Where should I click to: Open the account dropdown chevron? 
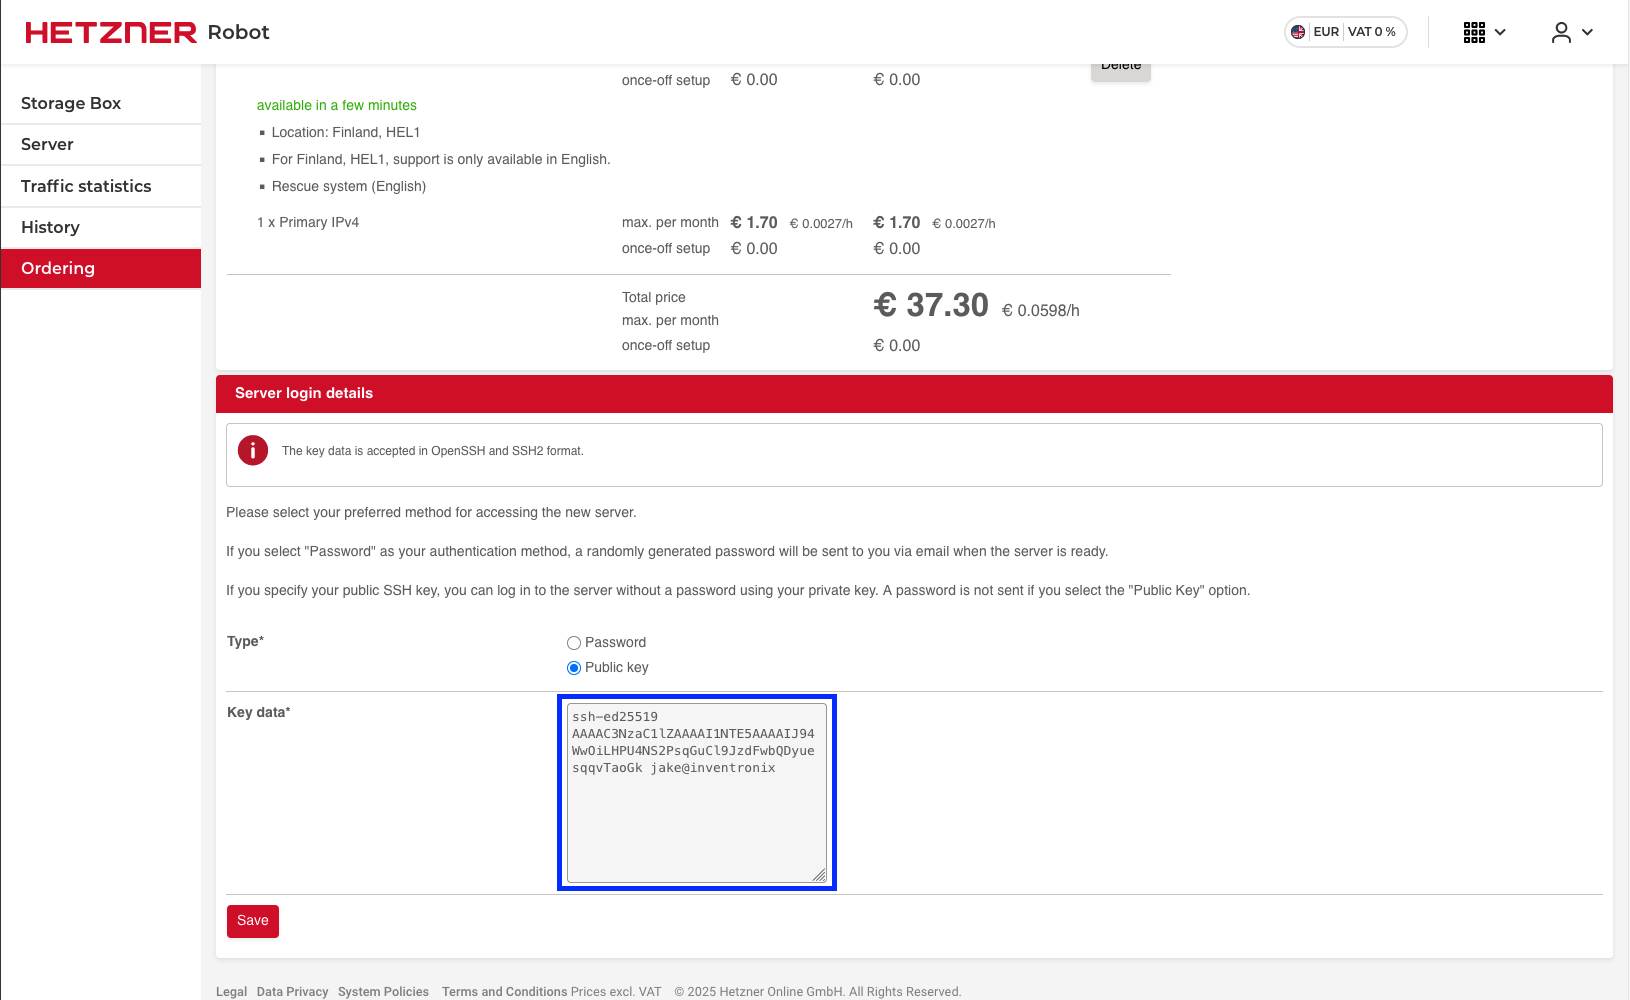point(1589,33)
